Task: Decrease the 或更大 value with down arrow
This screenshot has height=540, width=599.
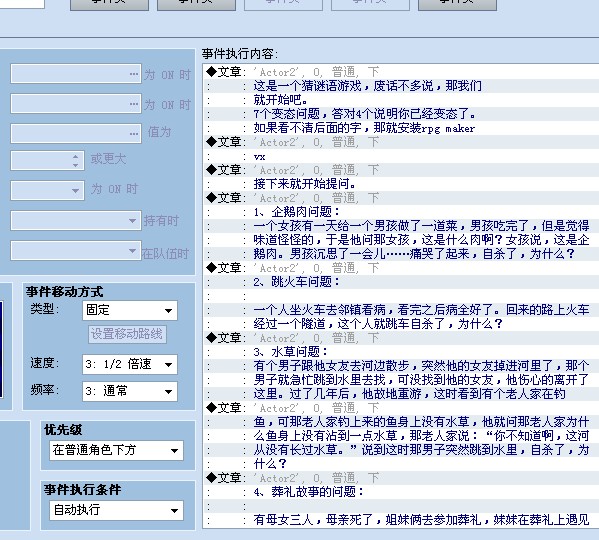Action: (x=76, y=165)
